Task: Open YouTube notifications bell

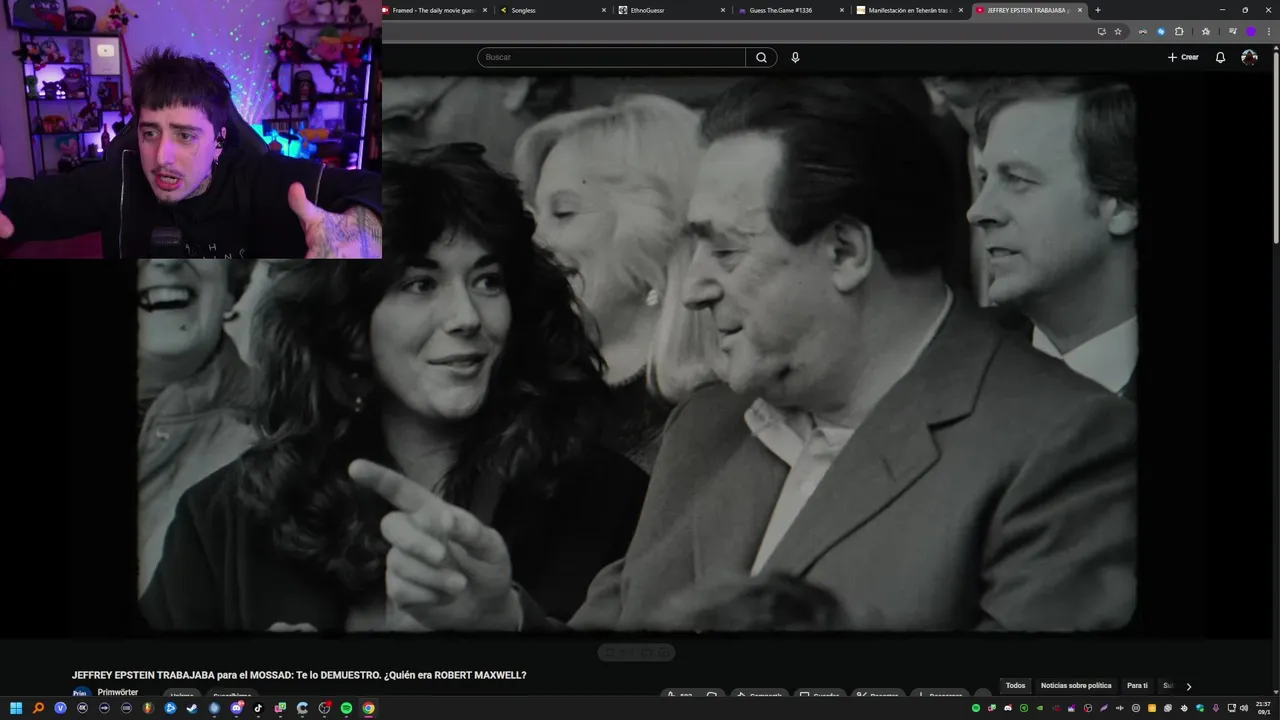Action: [x=1220, y=57]
